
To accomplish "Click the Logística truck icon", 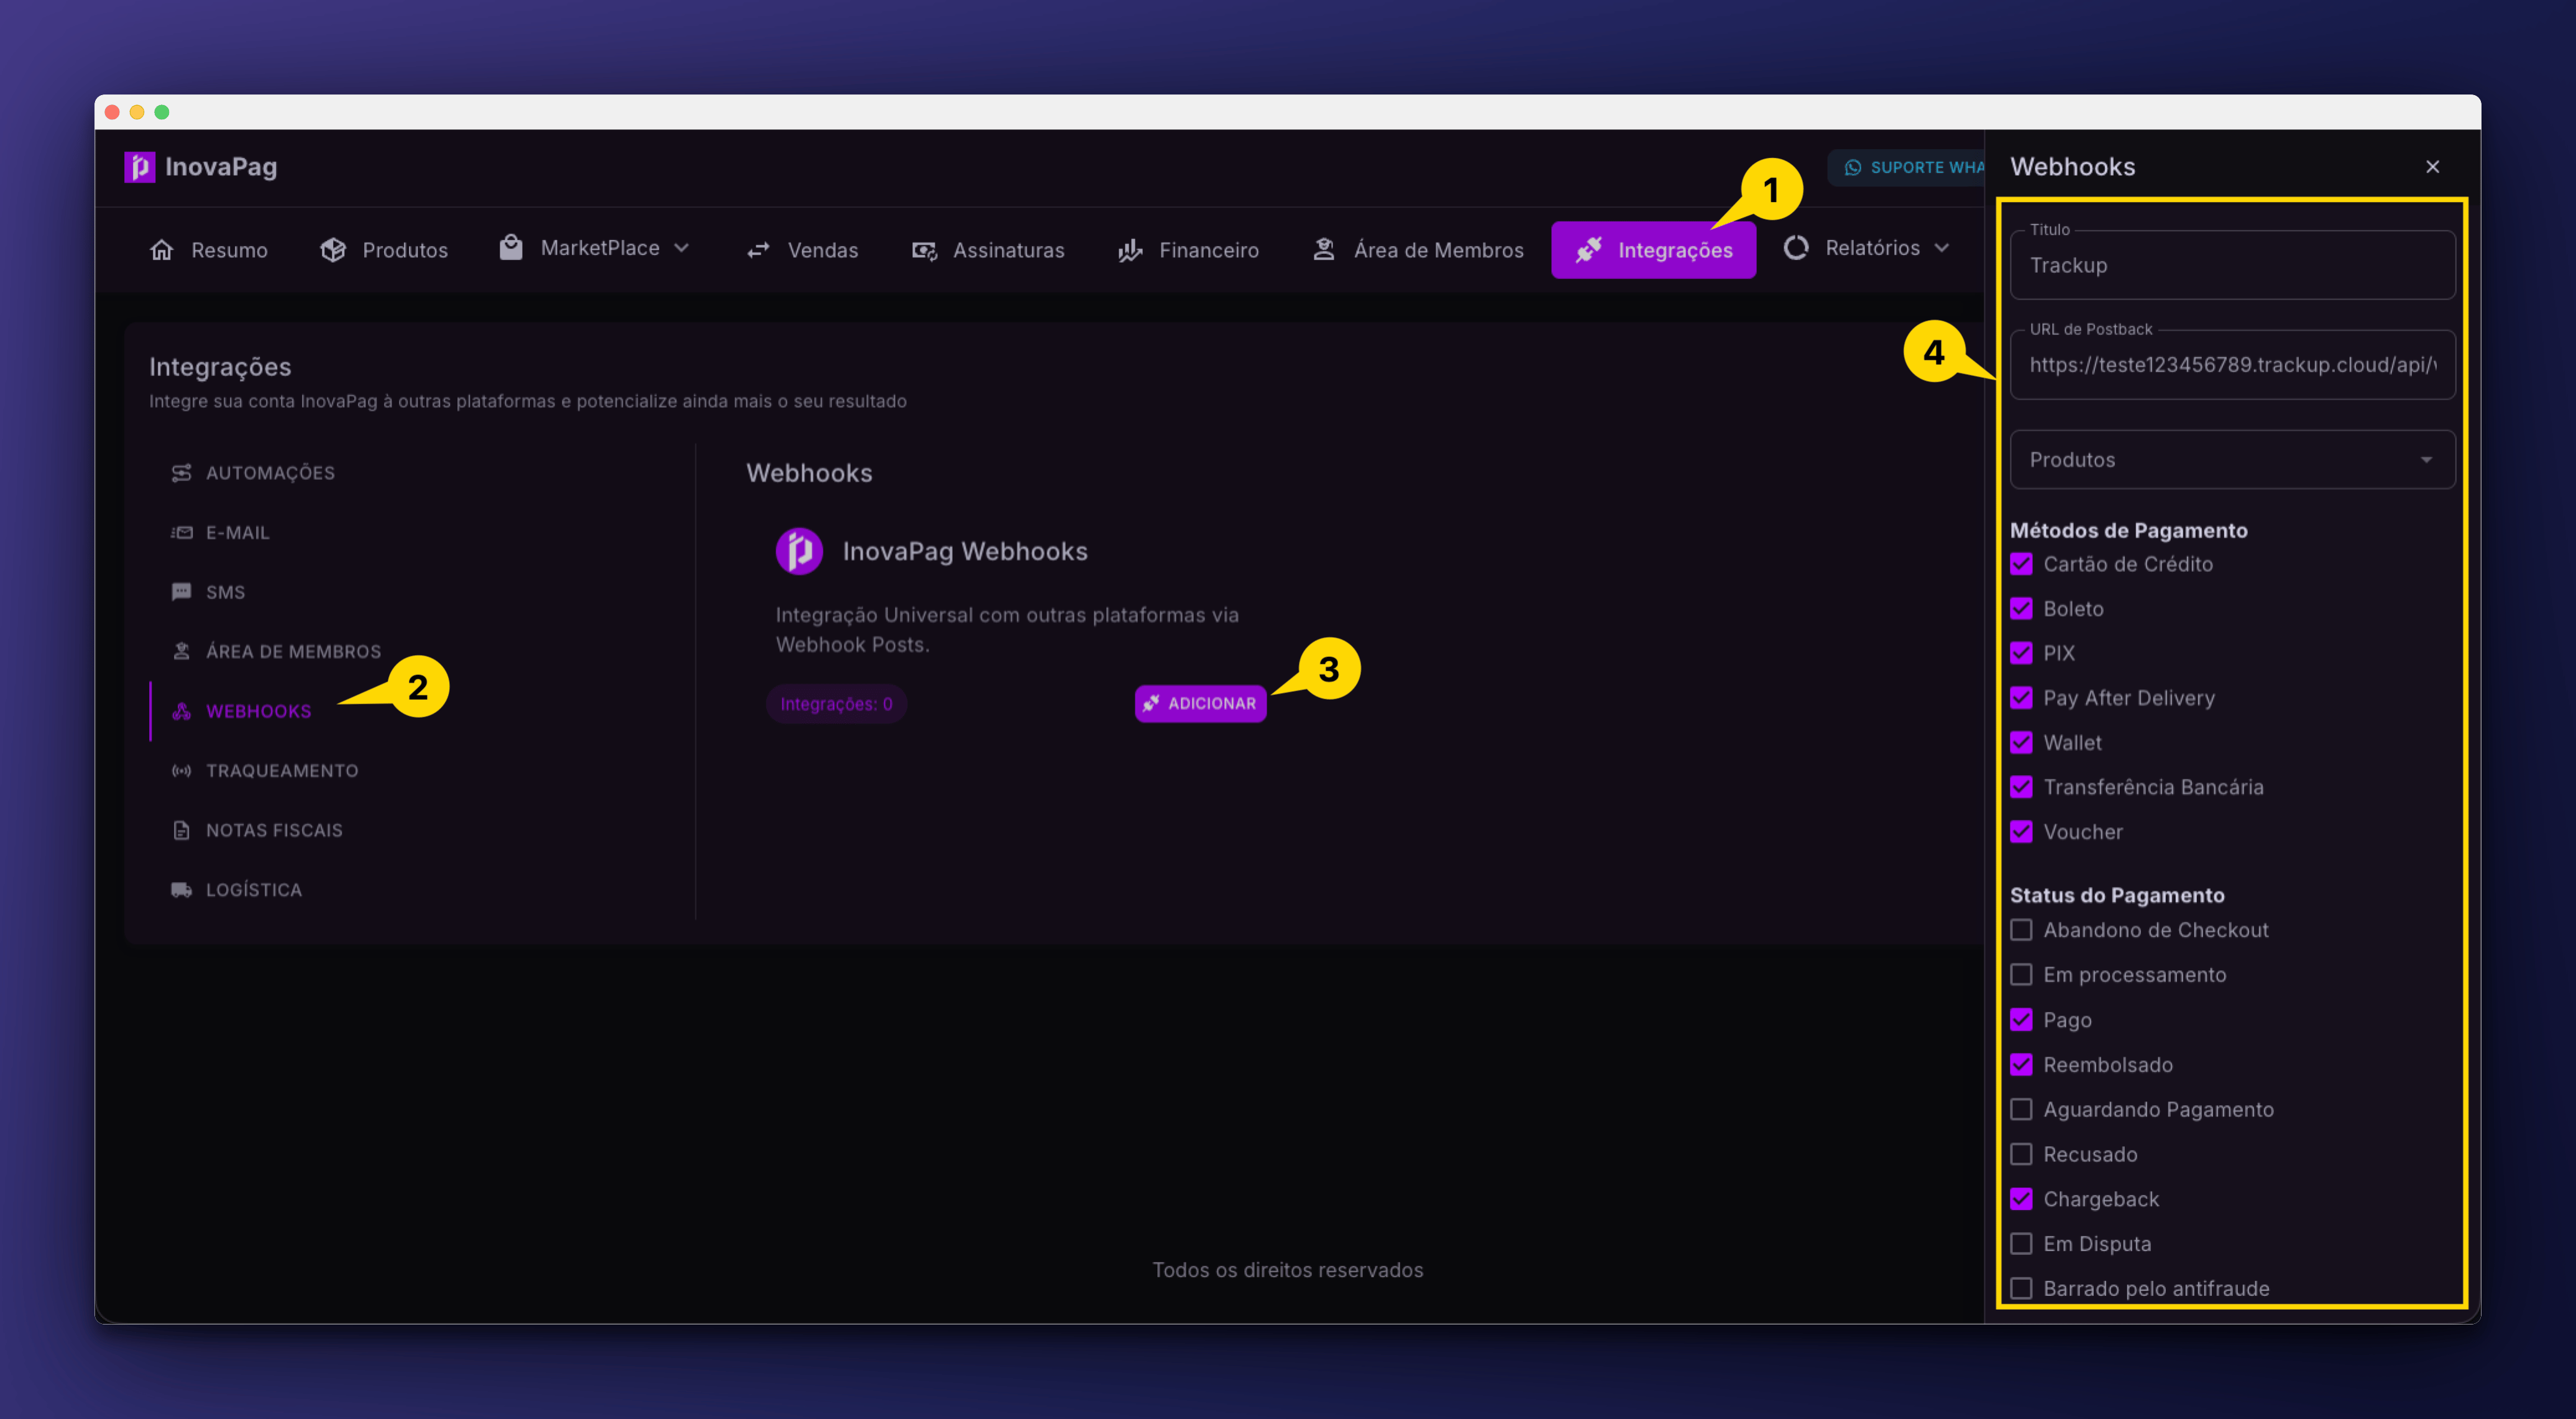I will pyautogui.click(x=181, y=890).
